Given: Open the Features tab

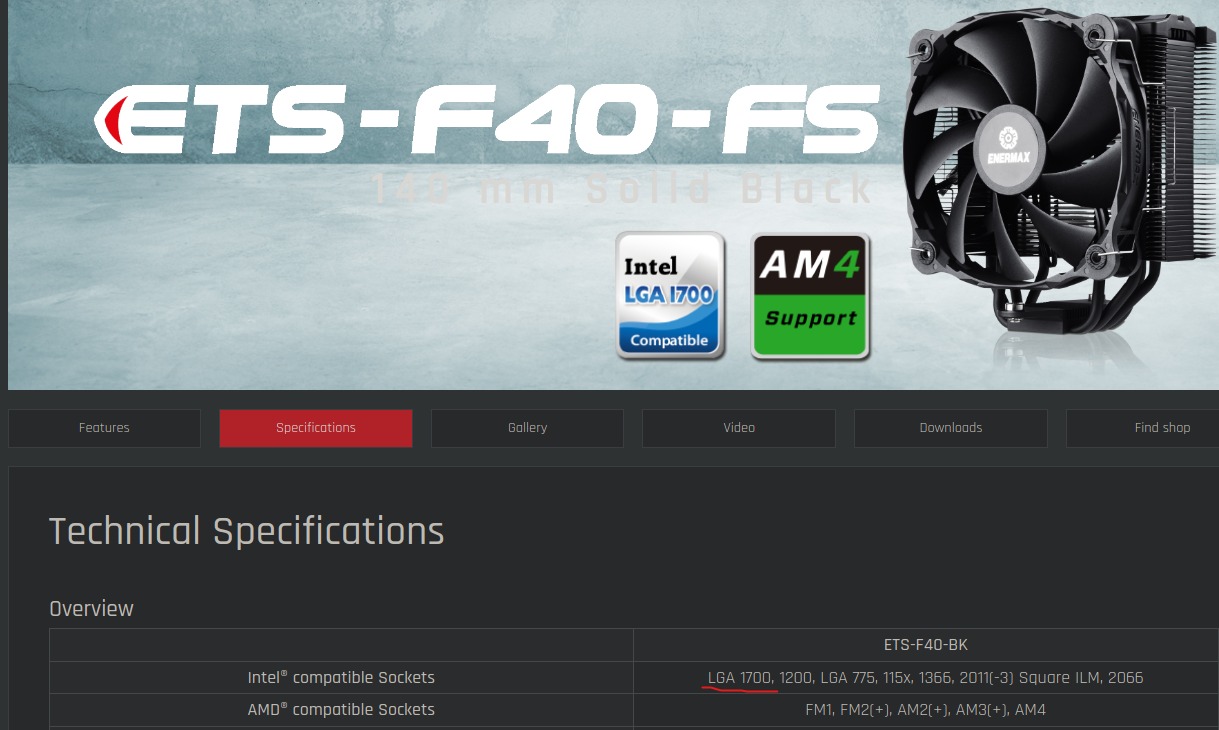Looking at the screenshot, I should [104, 428].
